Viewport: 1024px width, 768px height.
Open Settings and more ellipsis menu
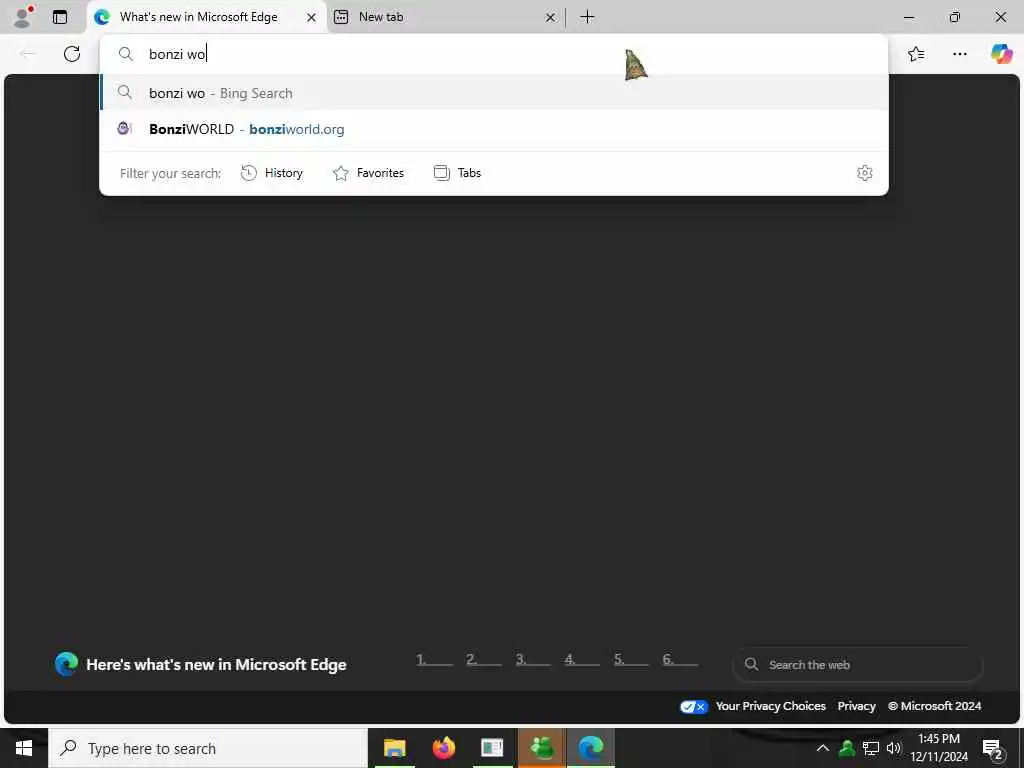click(959, 54)
